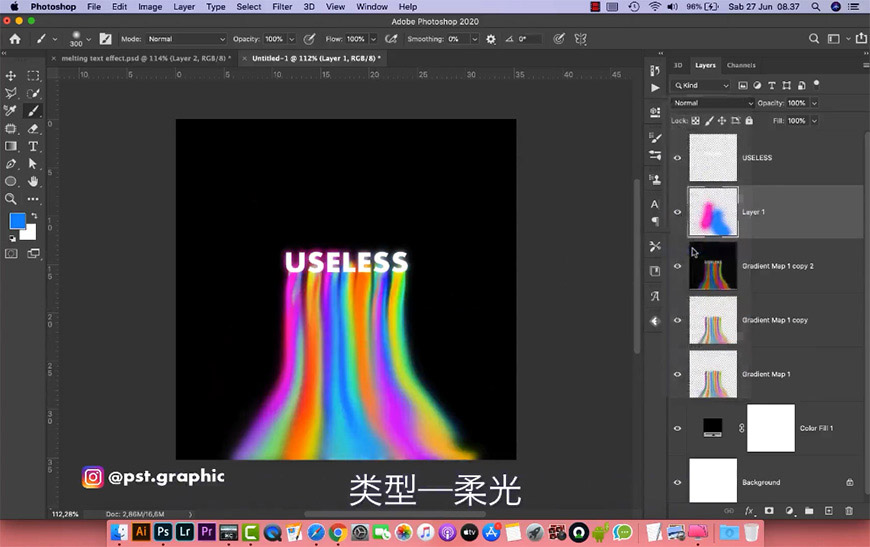The width and height of the screenshot is (870, 547).
Task: Swap foreground and background colors
Action: (x=34, y=215)
